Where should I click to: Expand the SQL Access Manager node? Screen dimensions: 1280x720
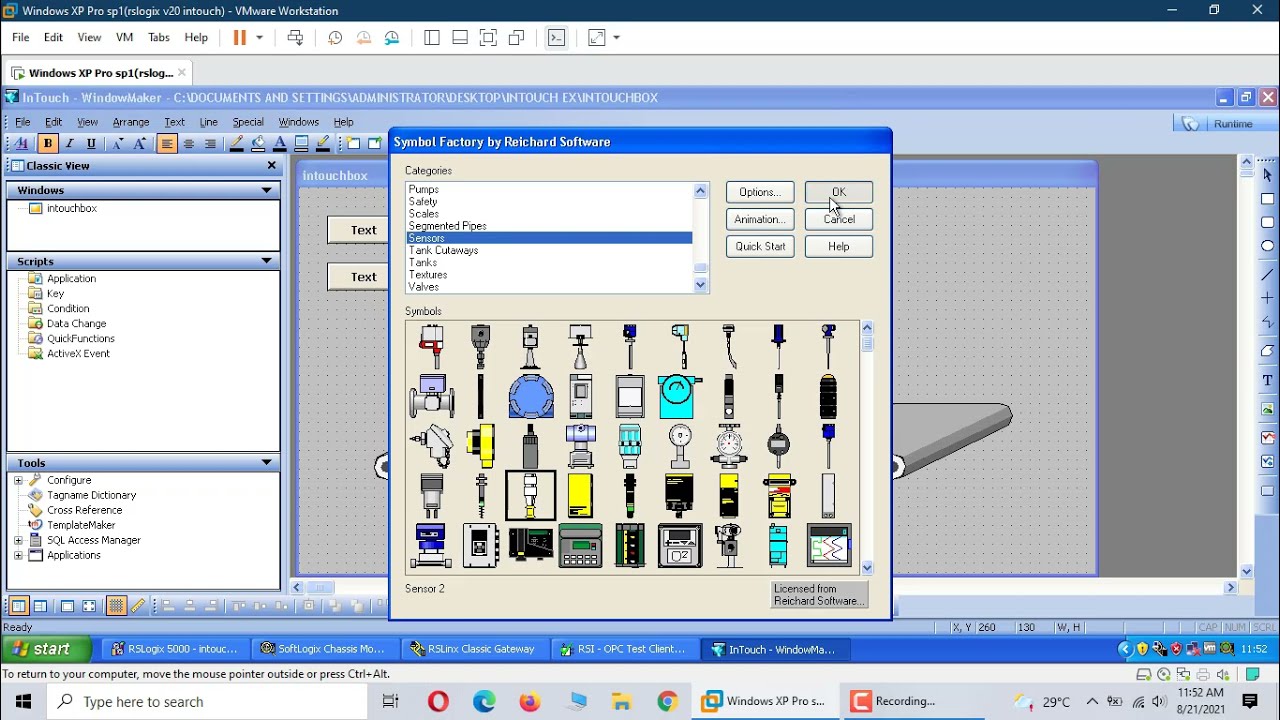tap(18, 540)
